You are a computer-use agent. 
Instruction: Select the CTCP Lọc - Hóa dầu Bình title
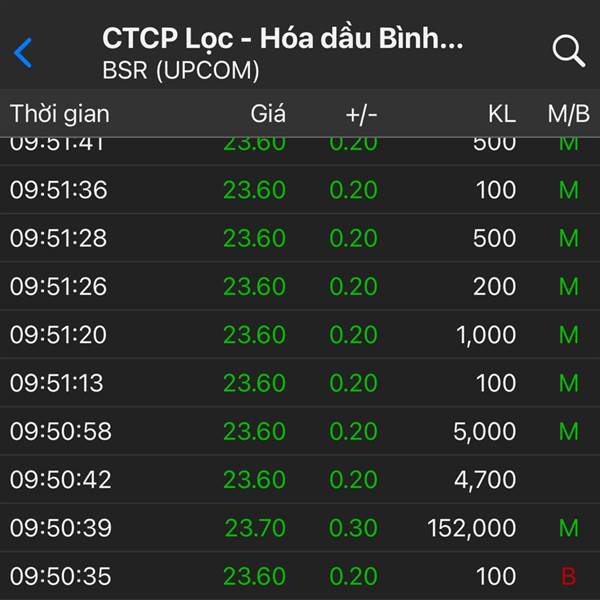coord(282,38)
